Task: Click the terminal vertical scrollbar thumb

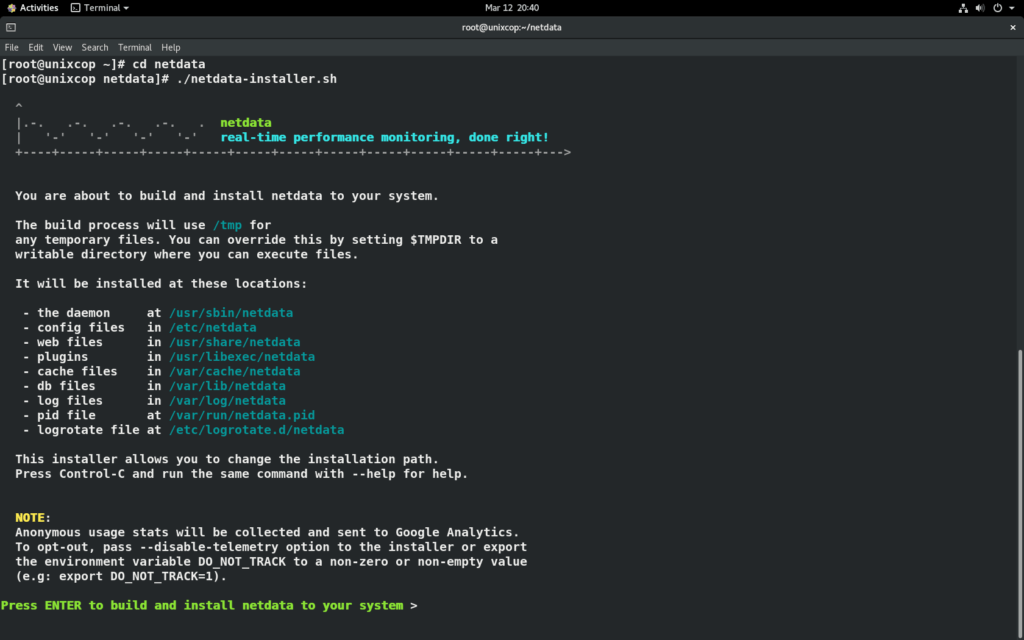Action: [1020, 495]
